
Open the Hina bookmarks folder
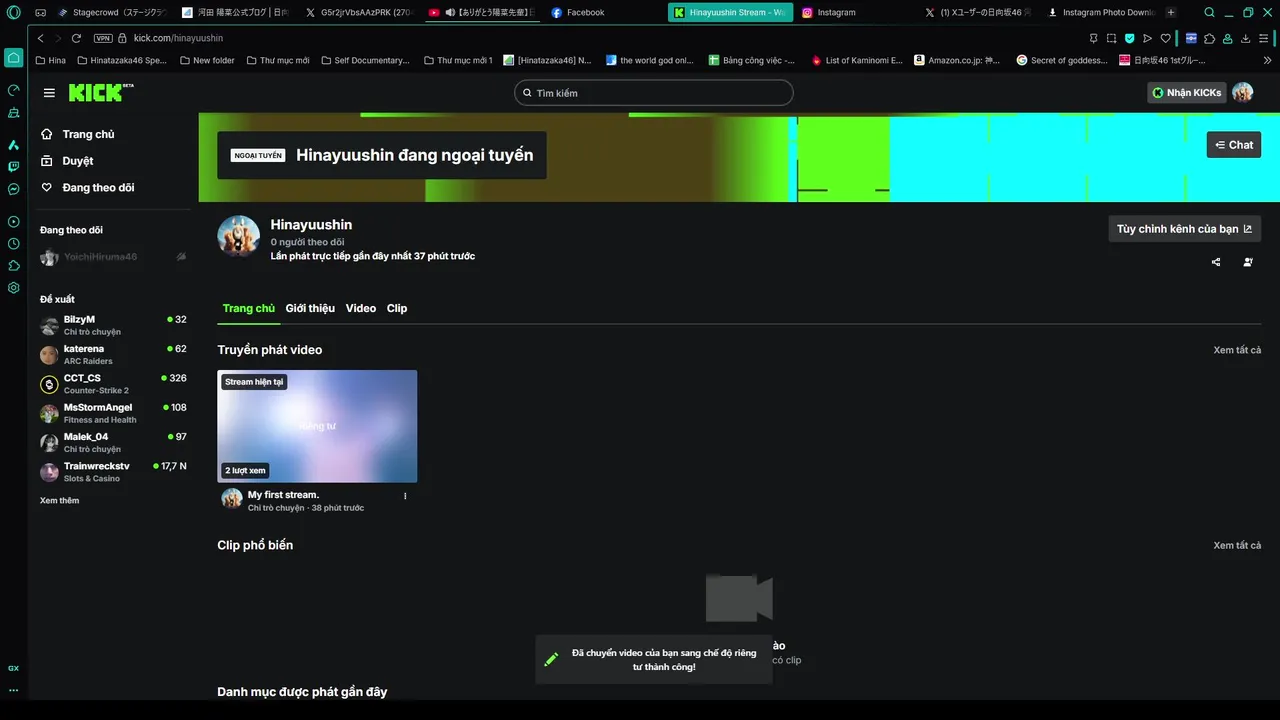click(x=50, y=60)
